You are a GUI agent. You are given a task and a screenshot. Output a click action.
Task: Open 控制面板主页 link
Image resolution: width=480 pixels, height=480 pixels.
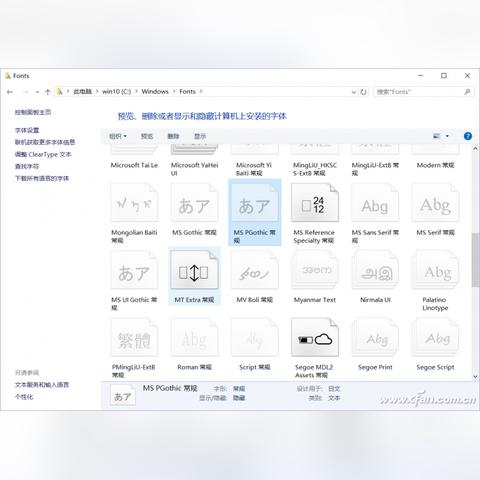pyautogui.click(x=33, y=112)
